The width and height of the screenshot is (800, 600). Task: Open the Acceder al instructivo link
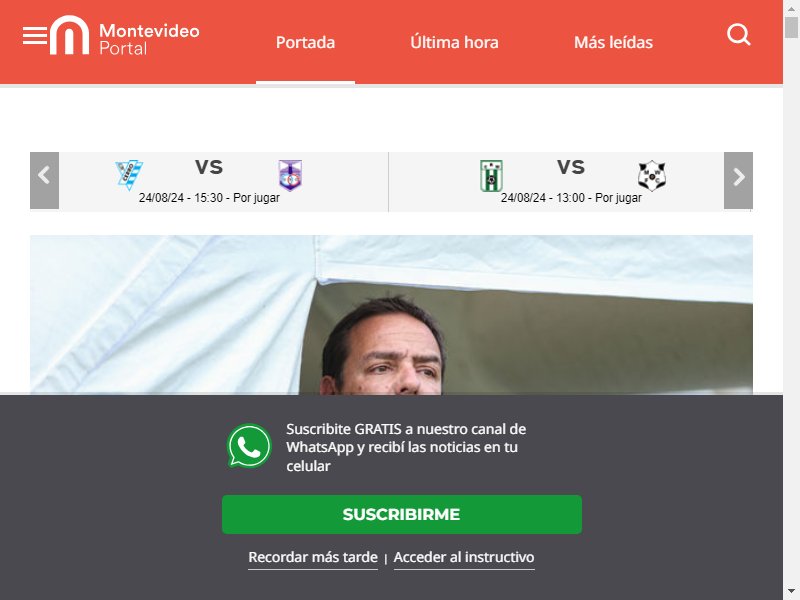point(464,557)
